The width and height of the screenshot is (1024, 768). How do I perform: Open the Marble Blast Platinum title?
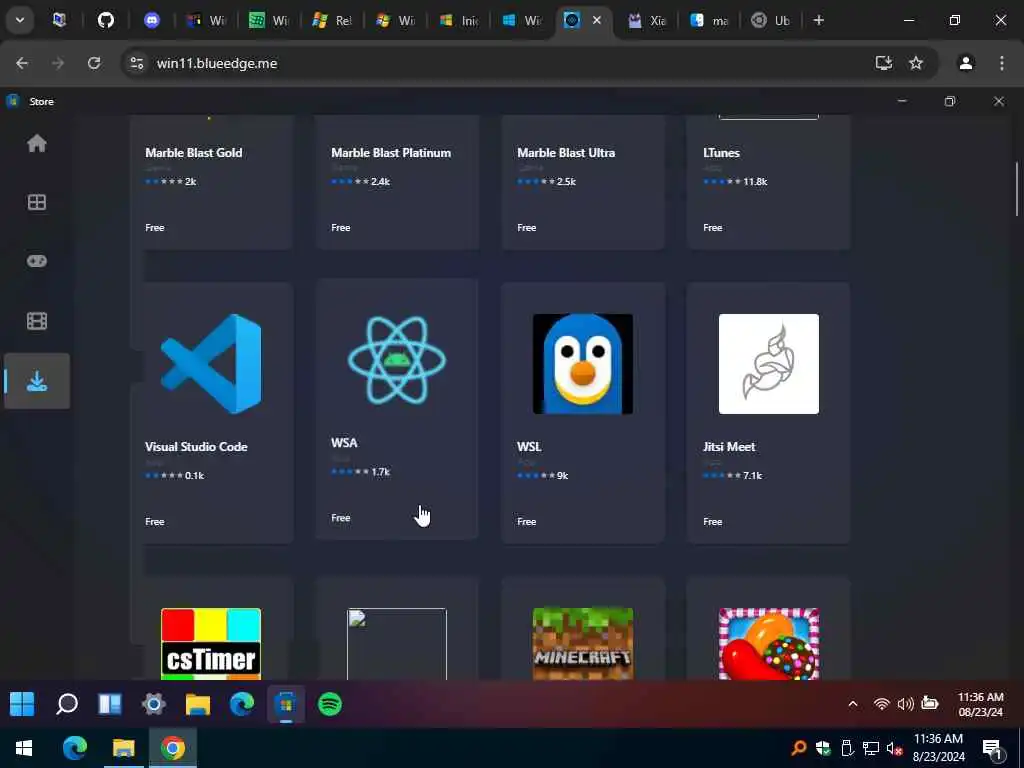tap(391, 153)
